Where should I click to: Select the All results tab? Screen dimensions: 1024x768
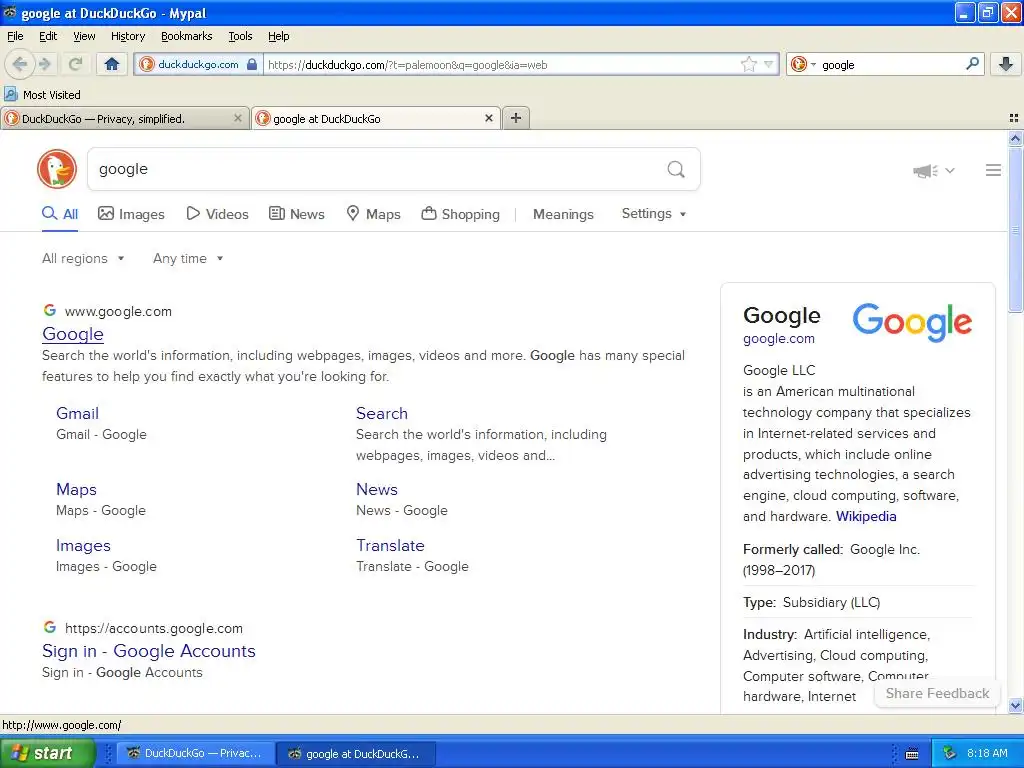60,214
